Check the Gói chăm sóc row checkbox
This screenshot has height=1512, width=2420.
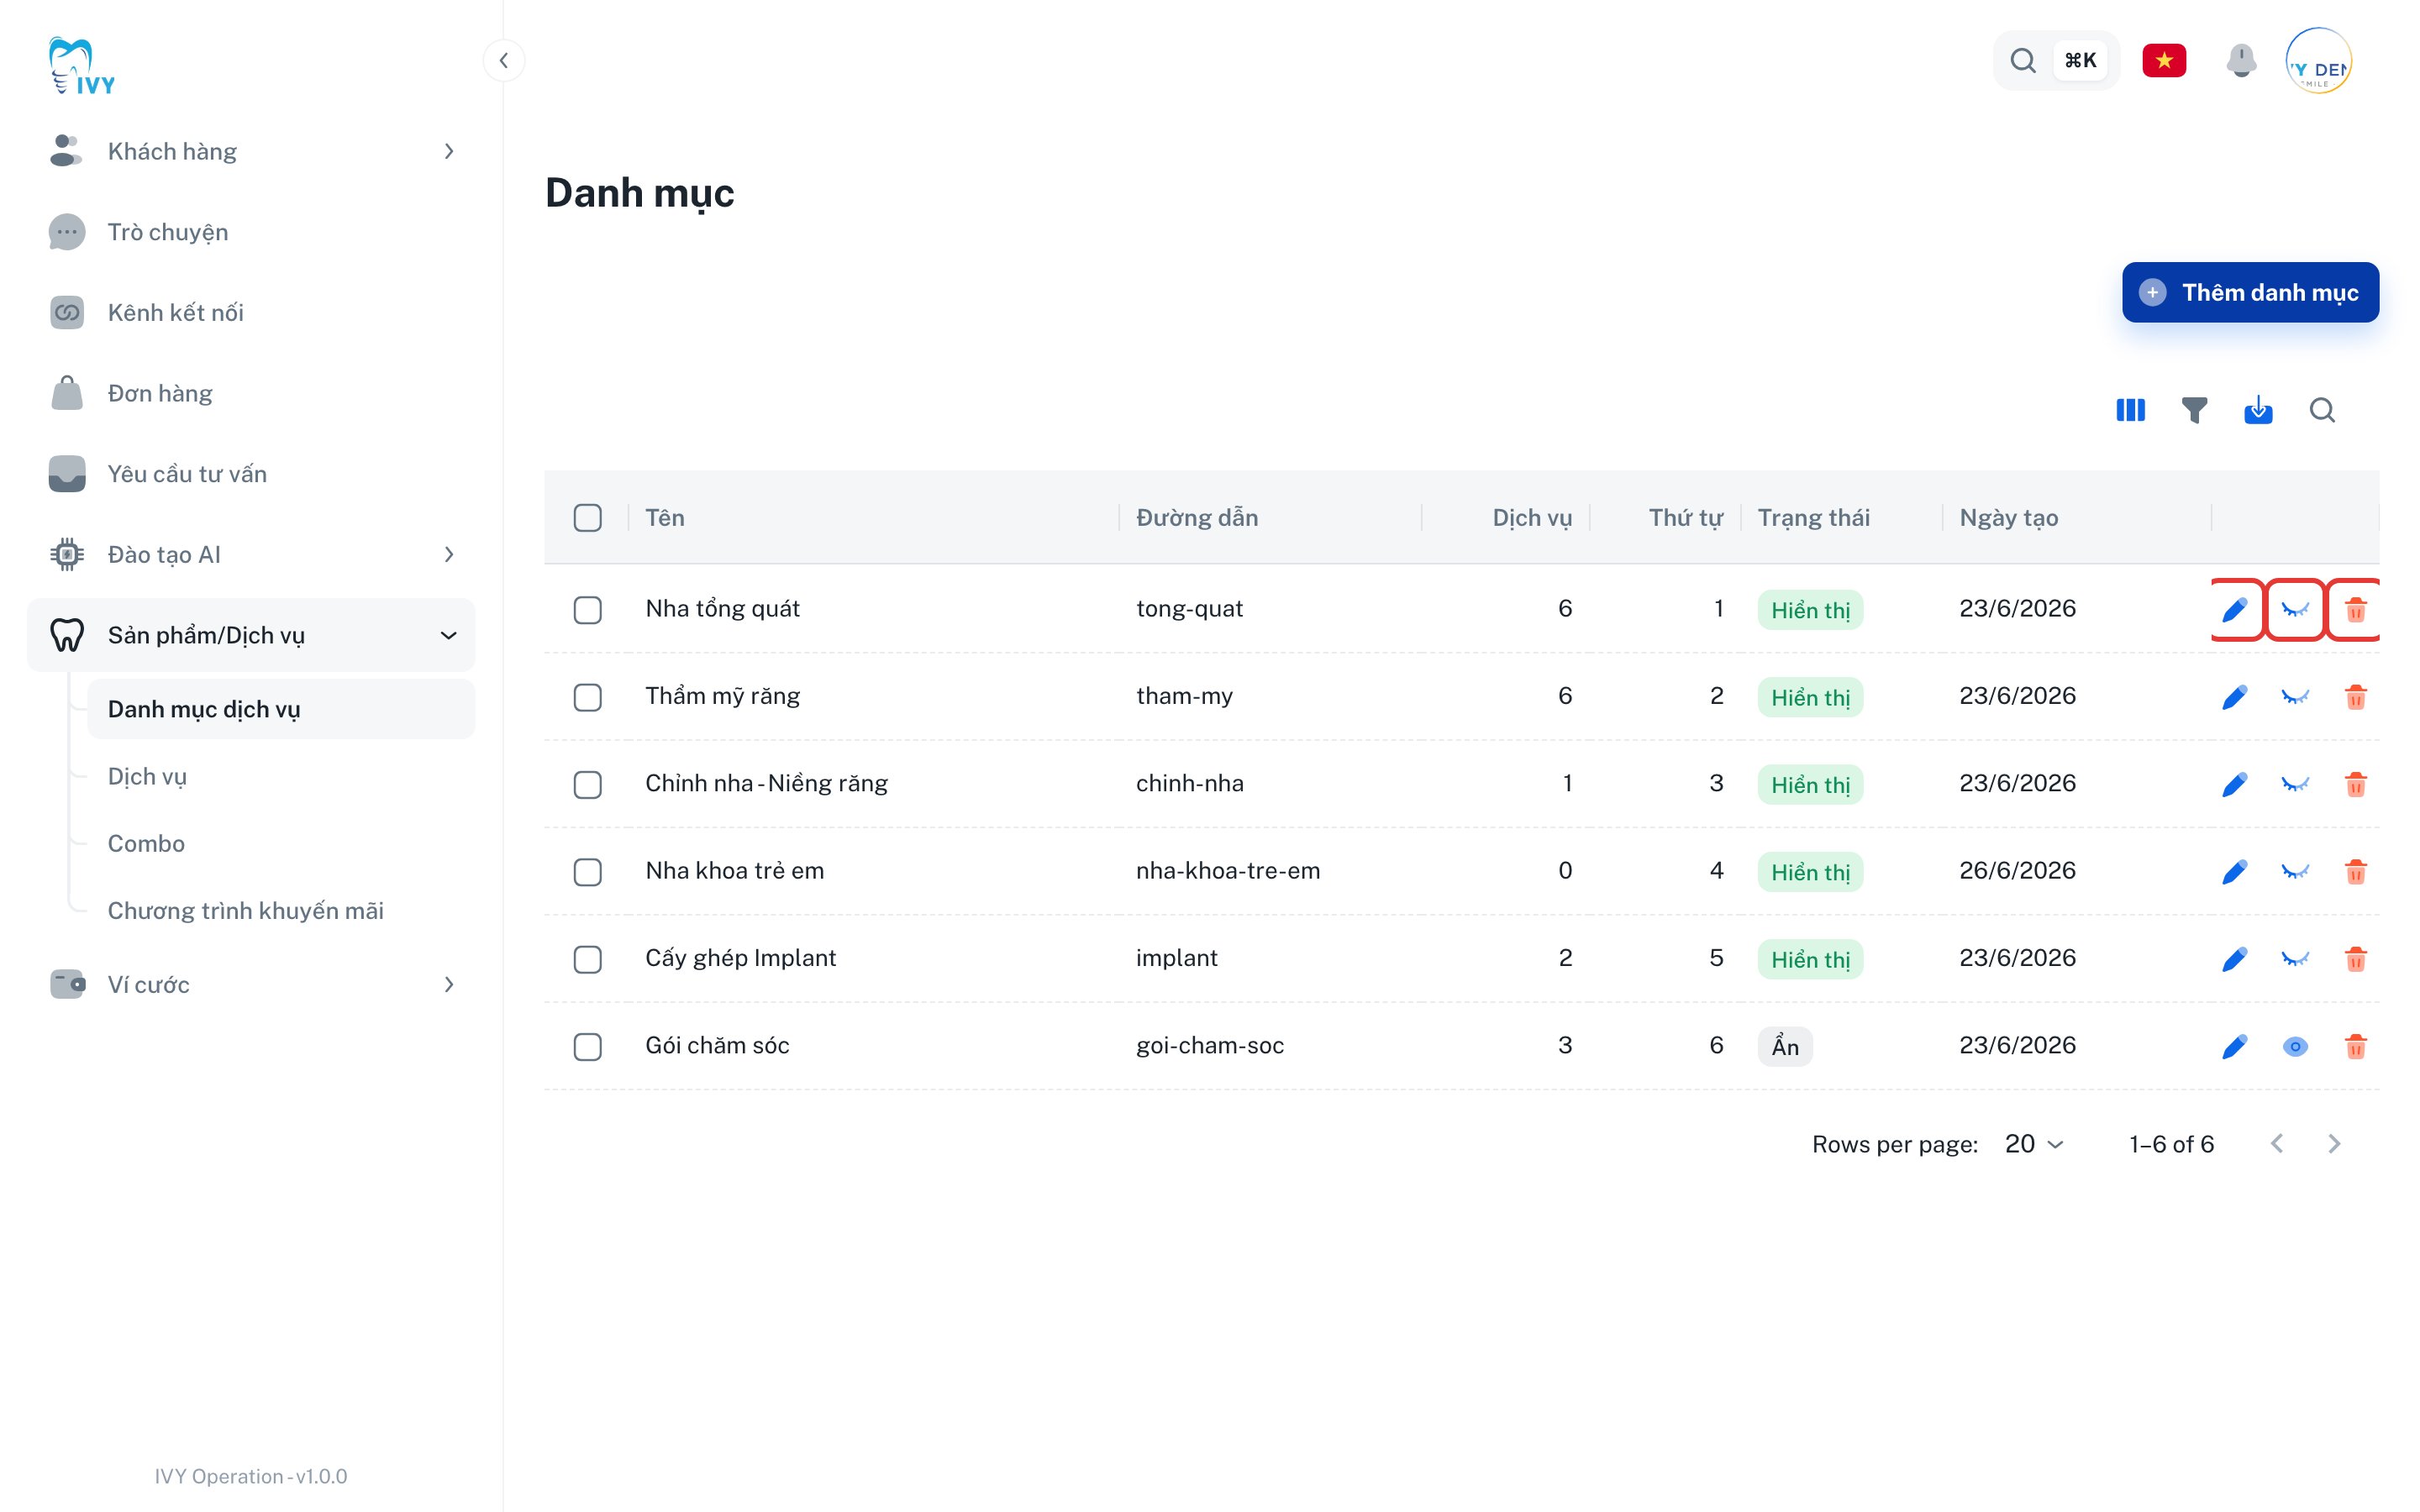(x=588, y=1047)
